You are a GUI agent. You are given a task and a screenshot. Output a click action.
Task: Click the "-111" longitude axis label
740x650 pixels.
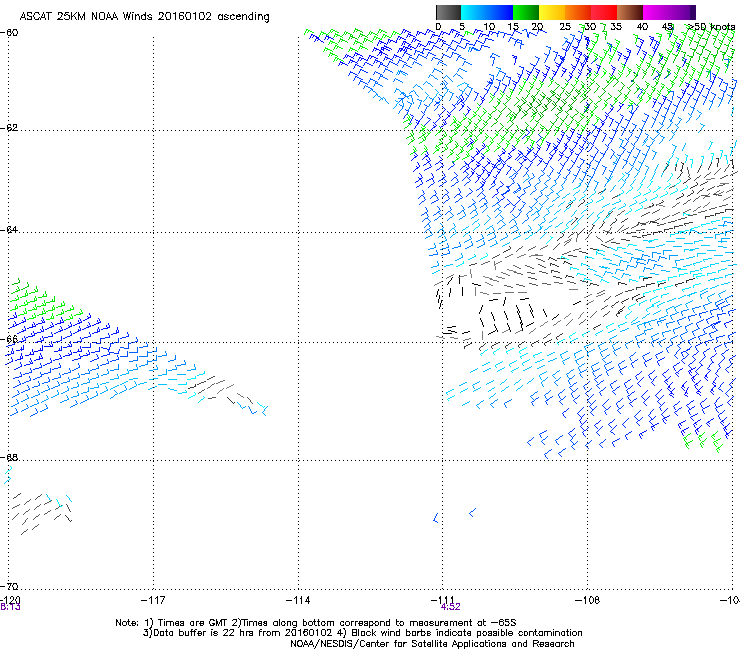[x=443, y=600]
